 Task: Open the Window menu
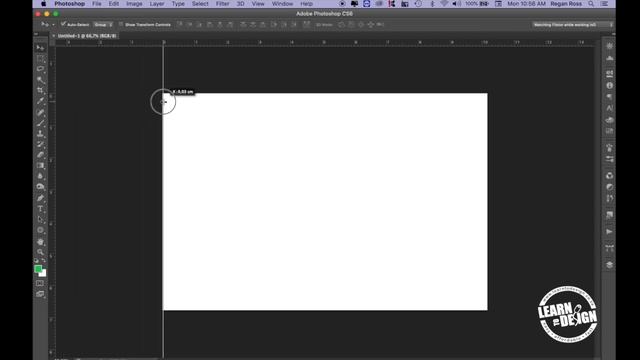[282, 4]
